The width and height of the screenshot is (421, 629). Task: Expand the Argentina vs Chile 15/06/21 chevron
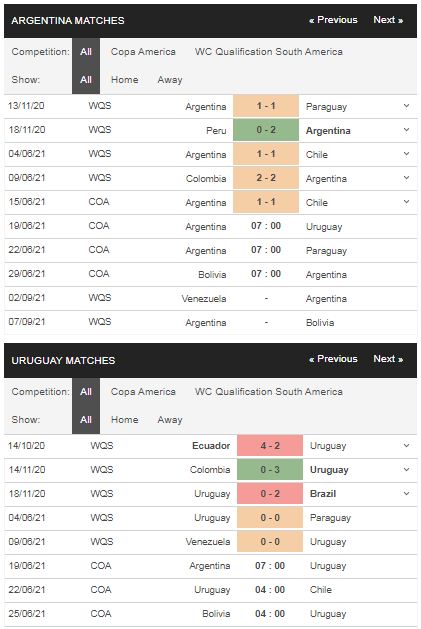(406, 202)
